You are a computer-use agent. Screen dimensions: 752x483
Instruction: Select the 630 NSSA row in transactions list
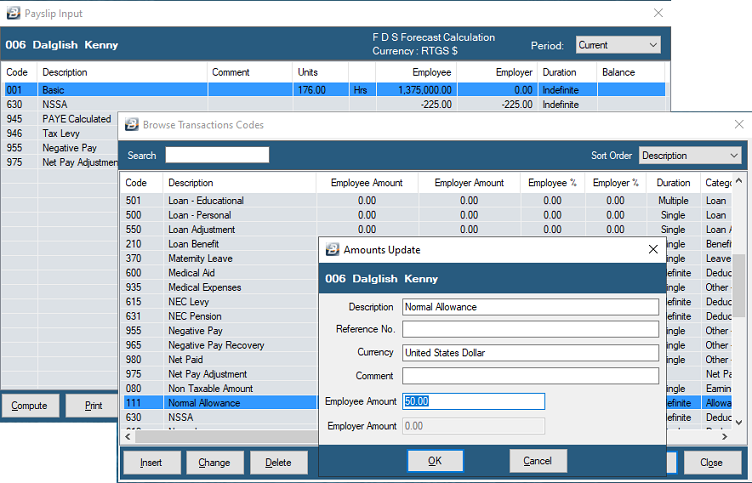coord(221,417)
